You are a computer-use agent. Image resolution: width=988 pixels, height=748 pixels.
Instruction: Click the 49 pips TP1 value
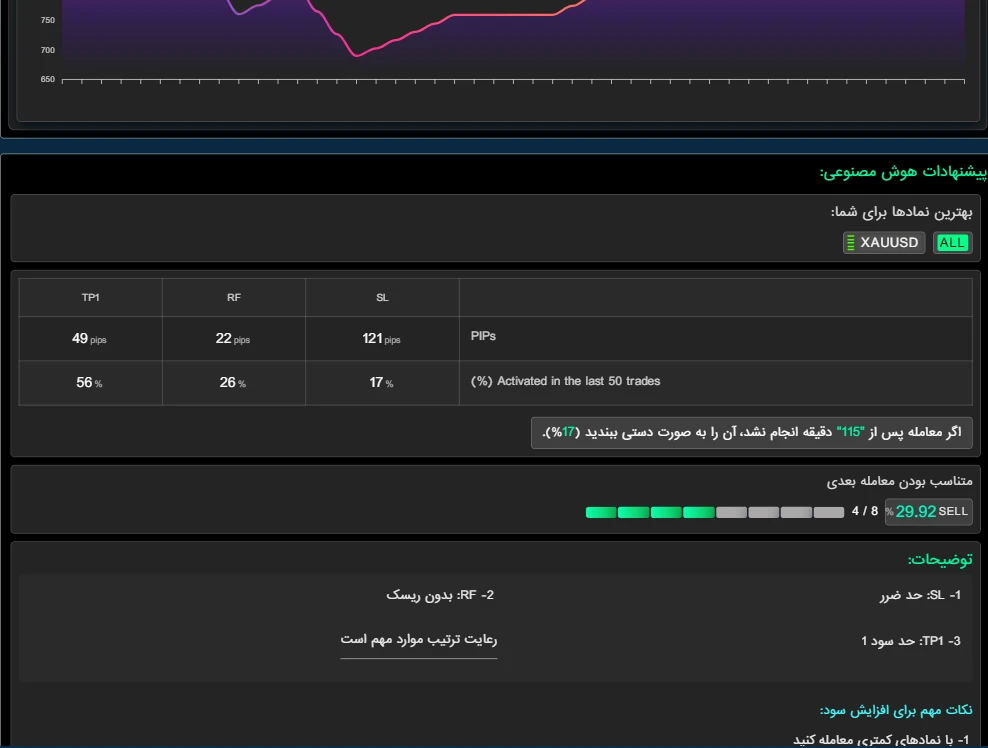88,339
